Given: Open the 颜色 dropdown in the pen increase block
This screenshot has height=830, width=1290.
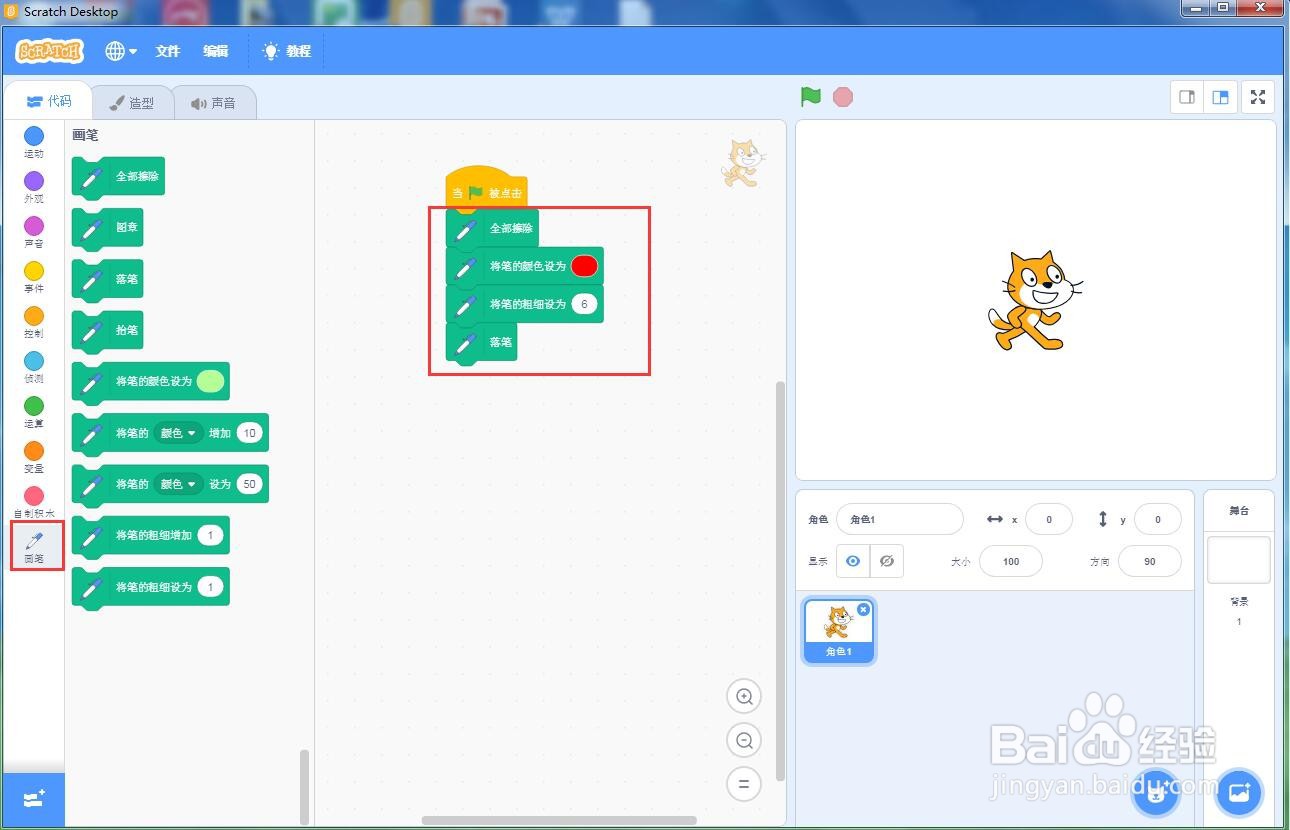Looking at the screenshot, I should coord(179,433).
